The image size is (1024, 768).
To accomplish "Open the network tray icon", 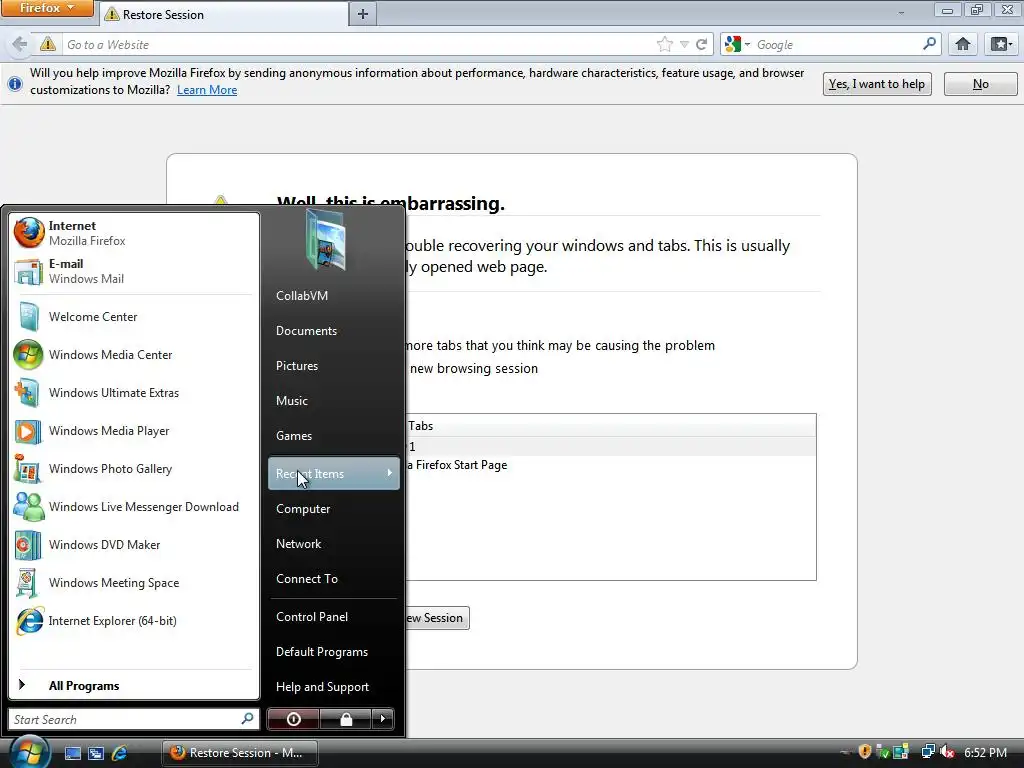I will click(x=928, y=752).
